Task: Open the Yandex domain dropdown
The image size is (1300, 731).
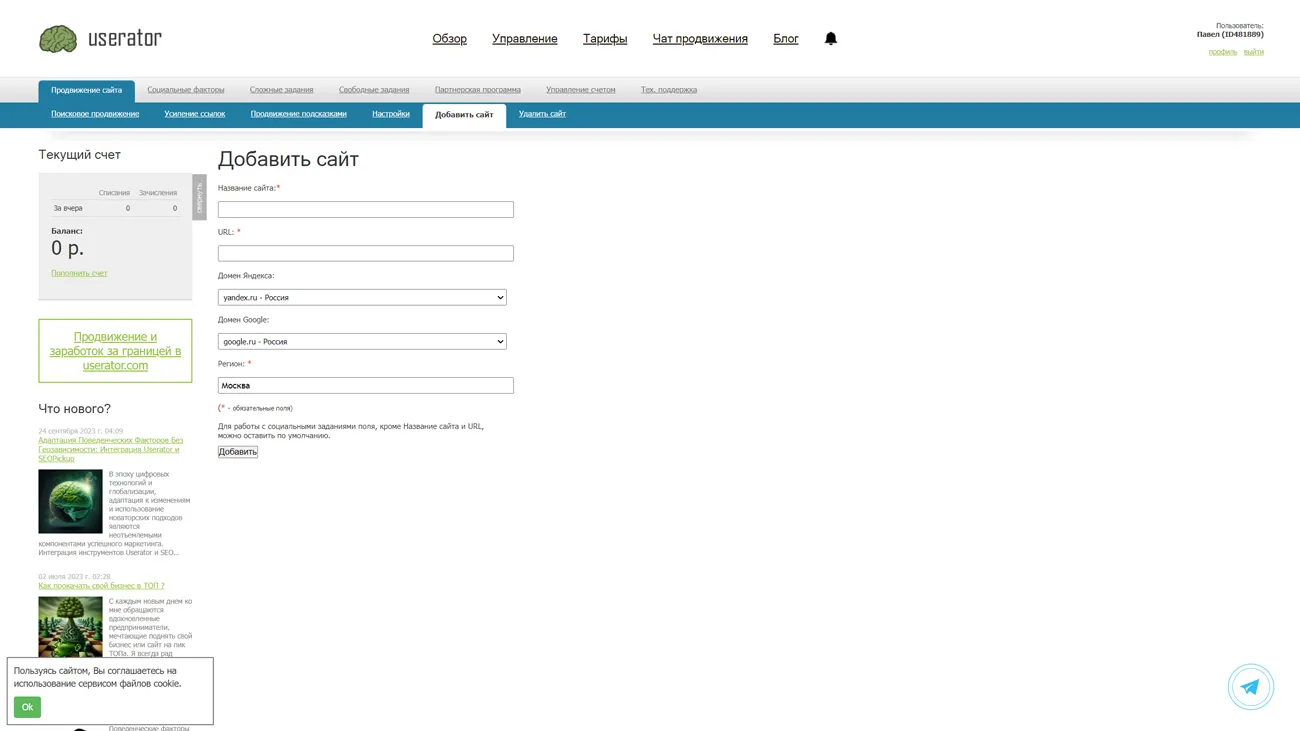Action: tap(362, 297)
